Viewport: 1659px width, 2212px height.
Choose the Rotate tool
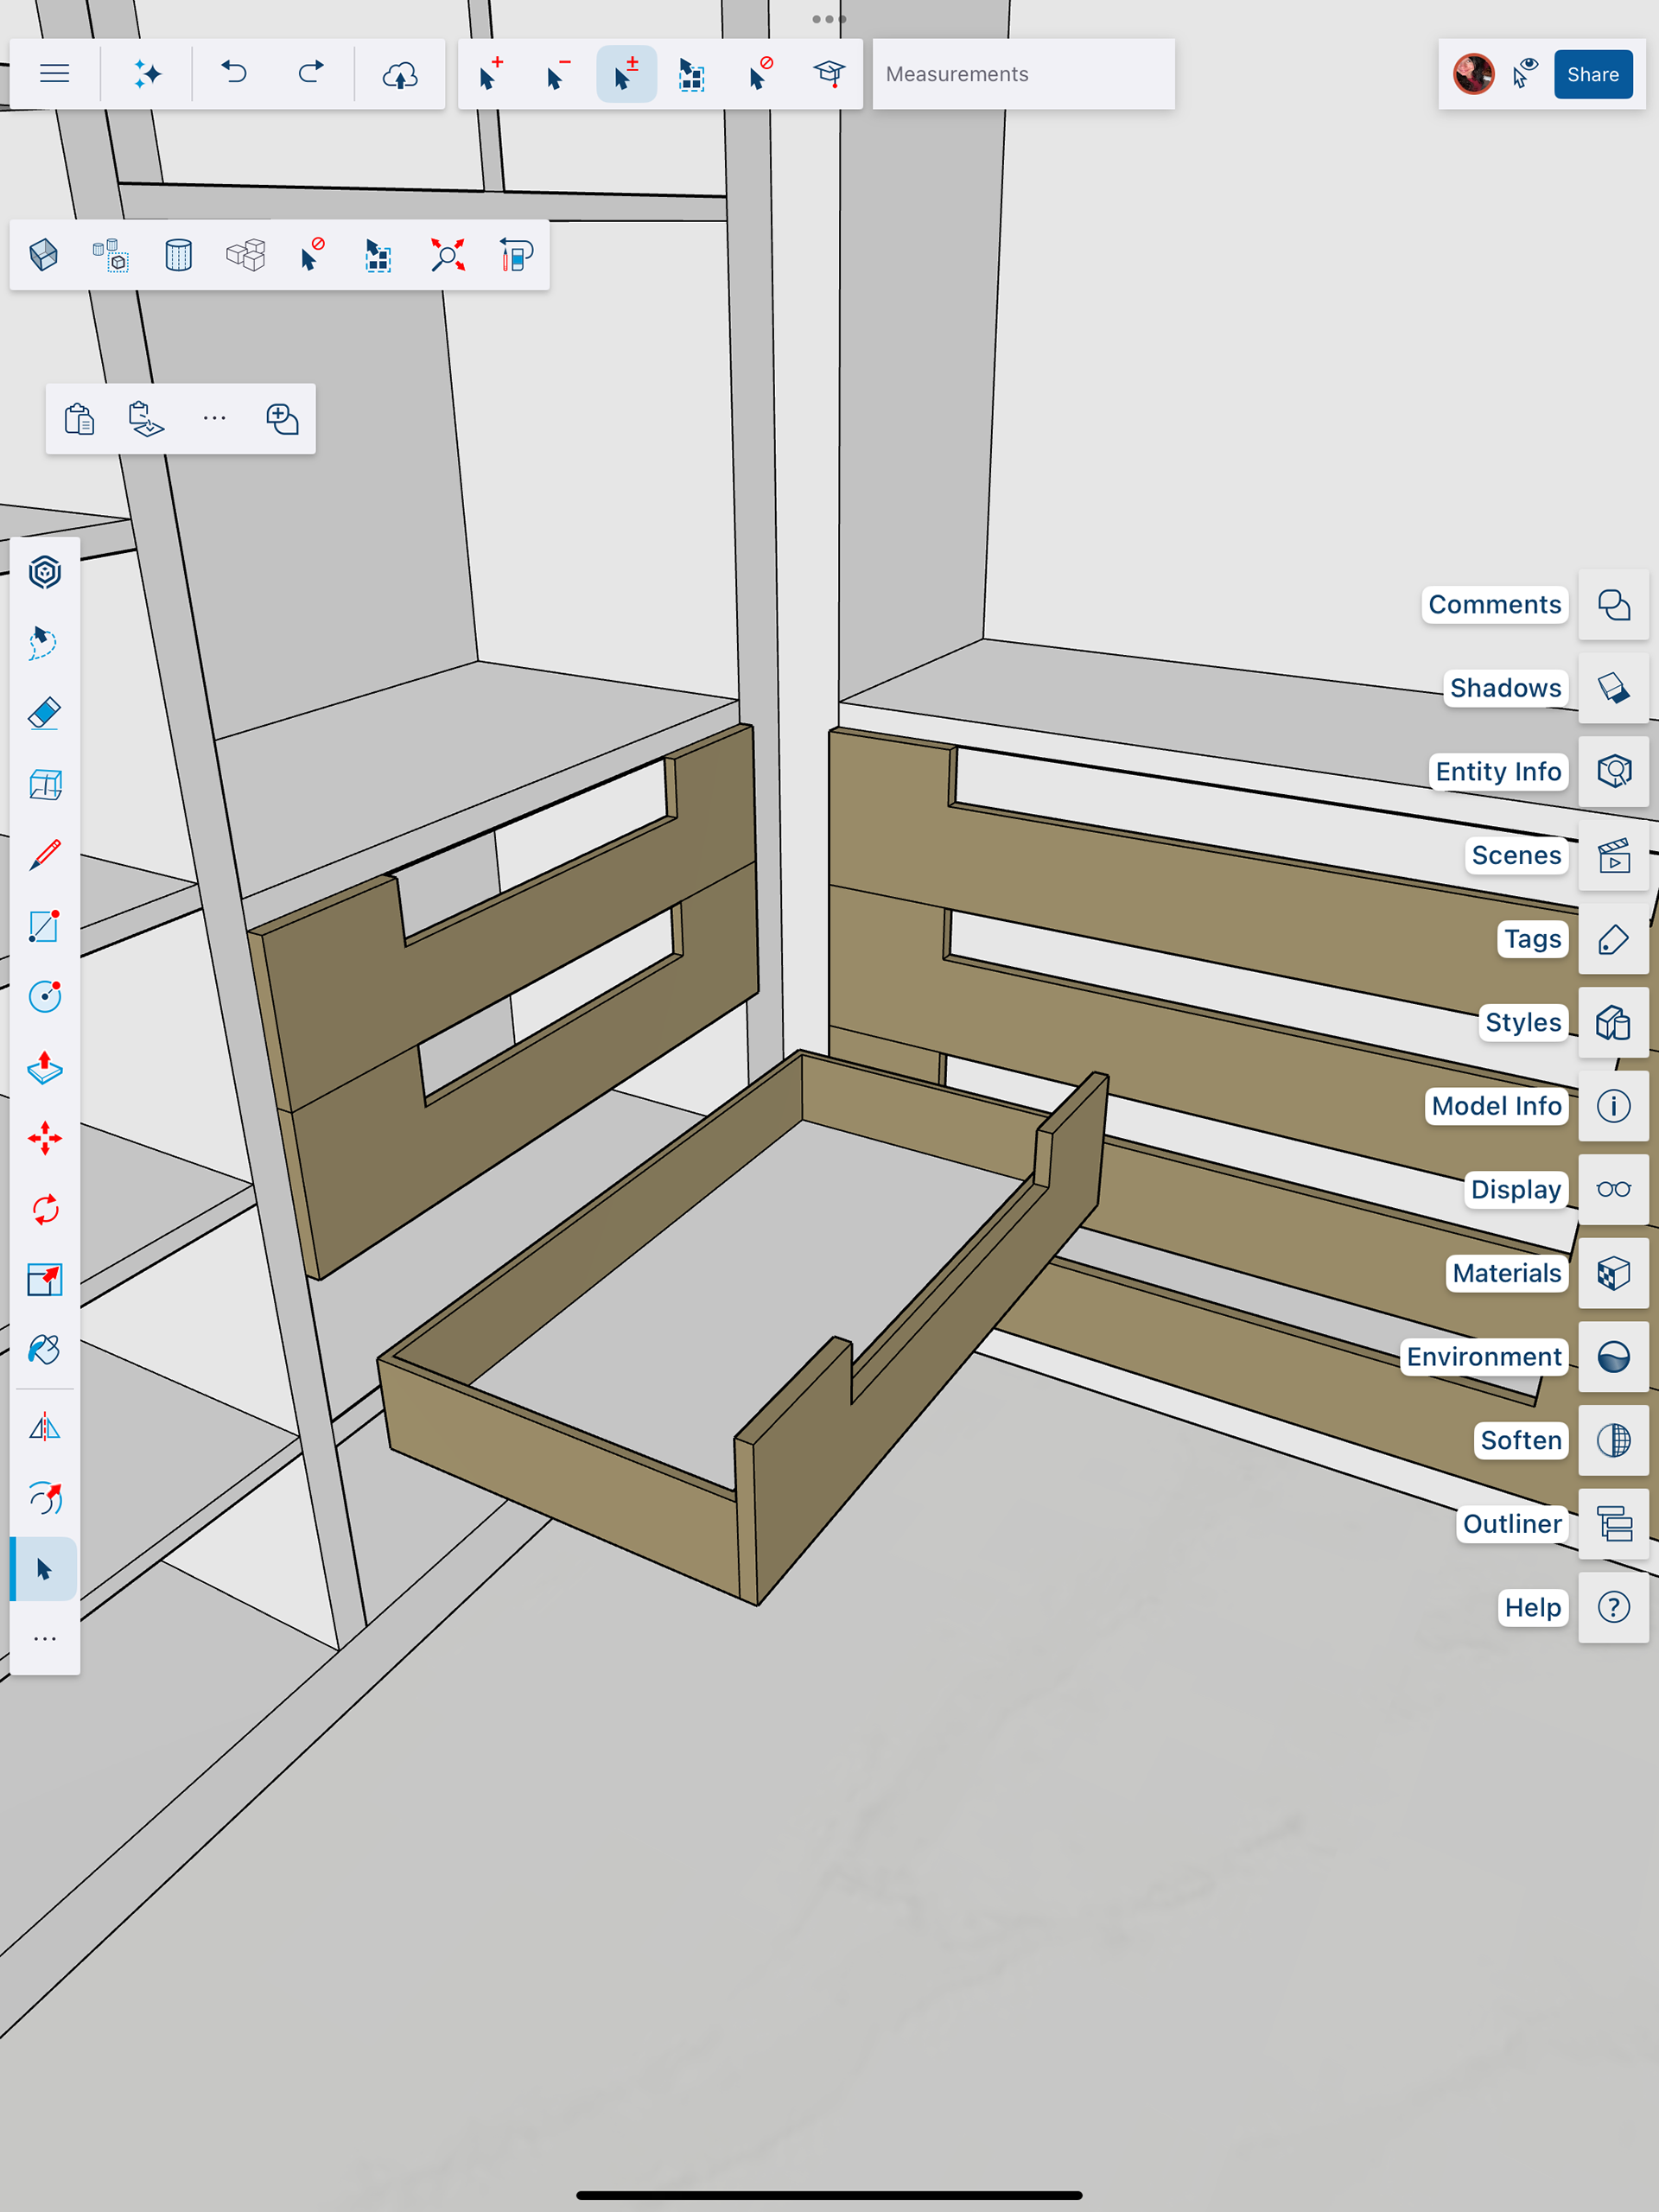(45, 1209)
